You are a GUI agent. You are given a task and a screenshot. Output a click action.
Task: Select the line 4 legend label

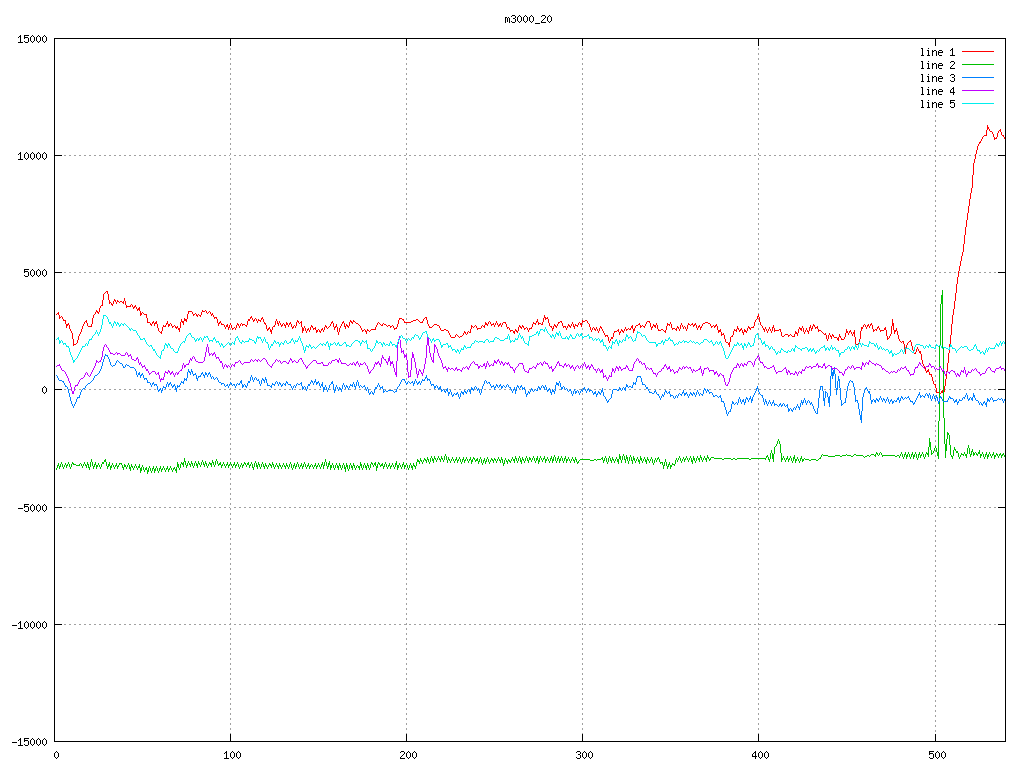pos(938,91)
